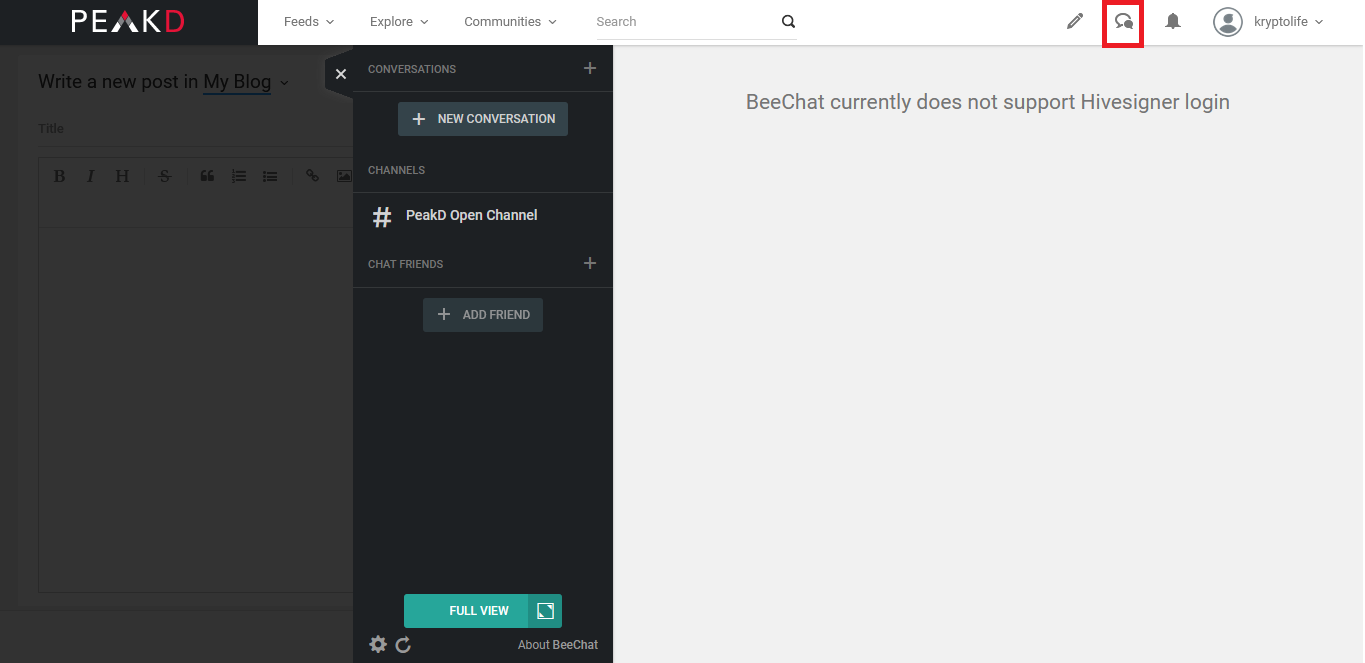Open the Communities dropdown
The height and width of the screenshot is (663, 1365).
coord(510,21)
